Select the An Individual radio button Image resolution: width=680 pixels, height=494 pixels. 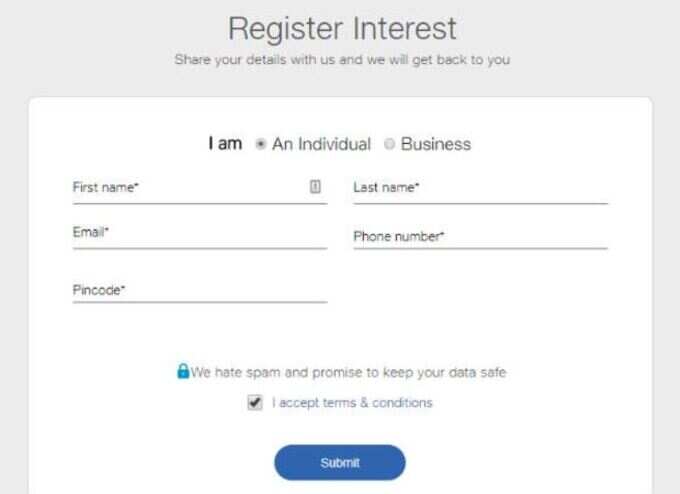[260, 144]
